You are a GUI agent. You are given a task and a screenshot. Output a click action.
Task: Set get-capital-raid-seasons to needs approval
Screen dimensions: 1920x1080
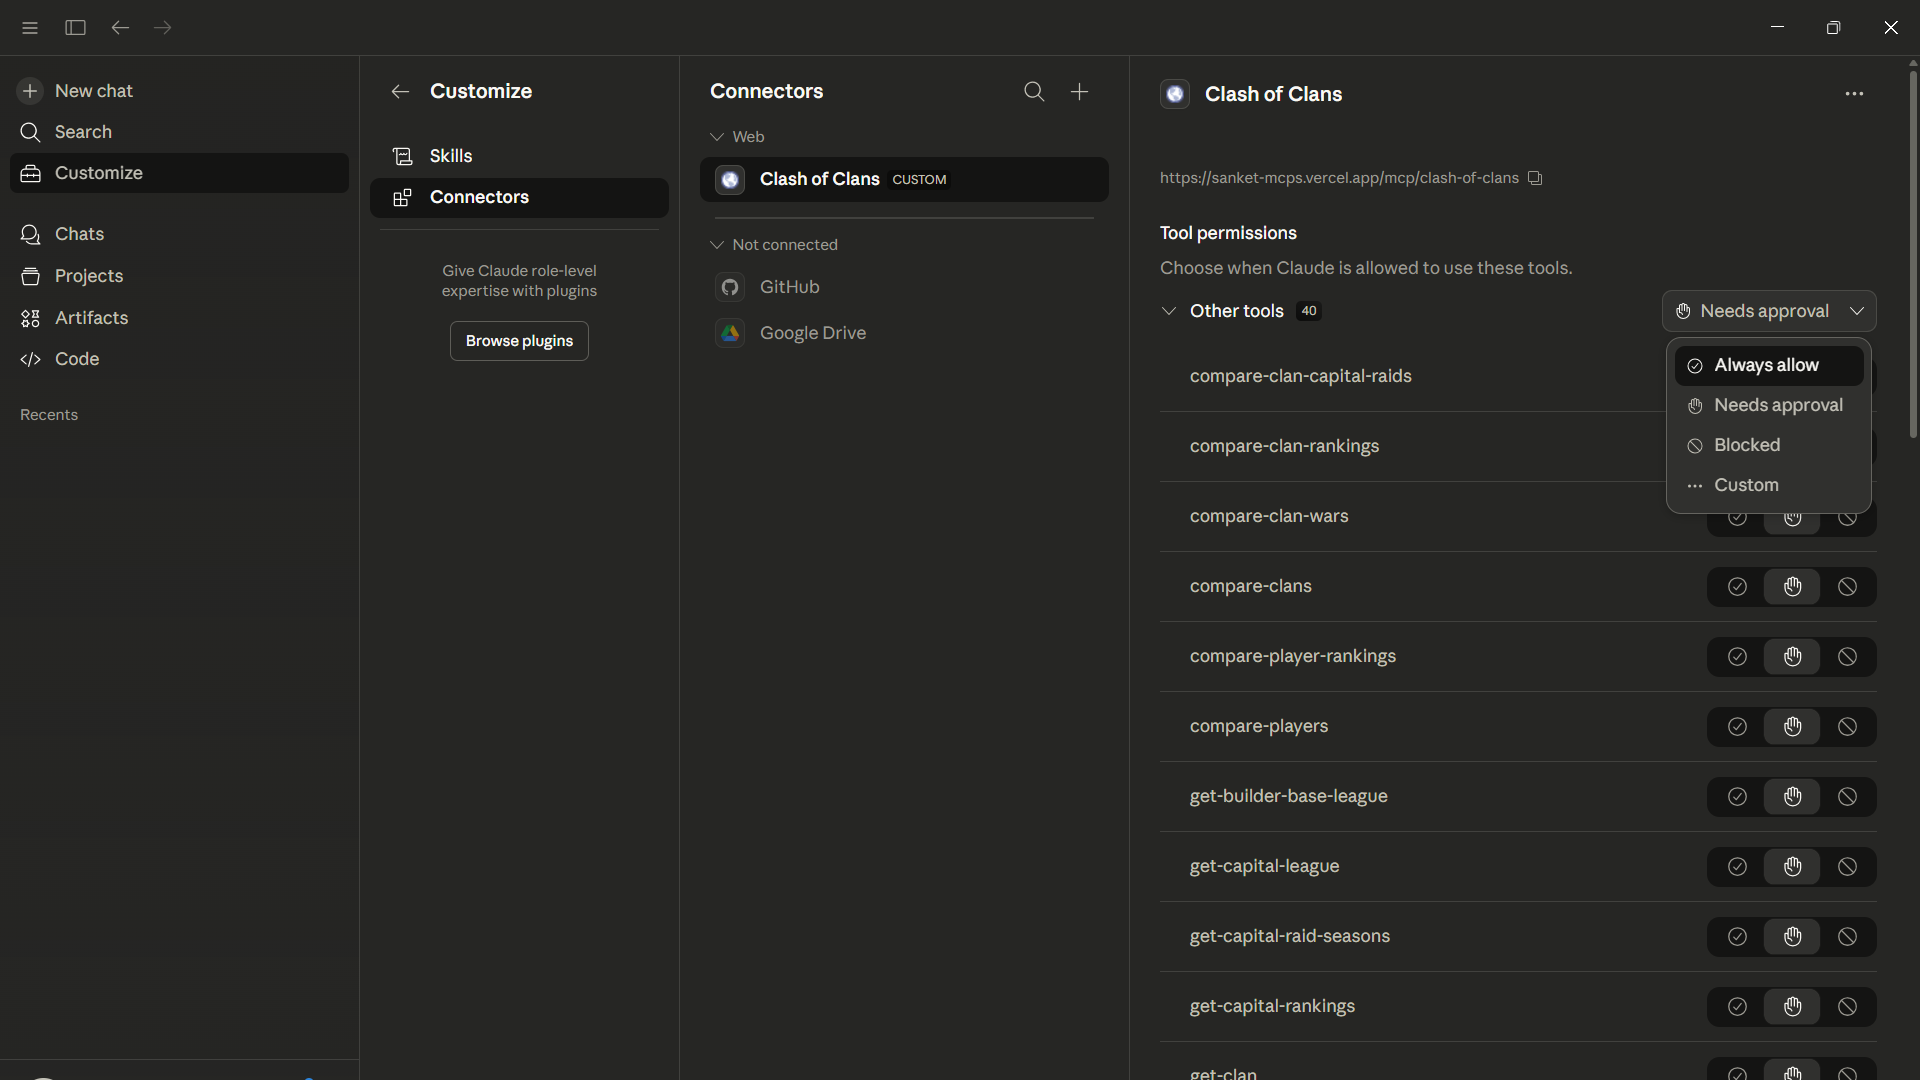pyautogui.click(x=1792, y=937)
